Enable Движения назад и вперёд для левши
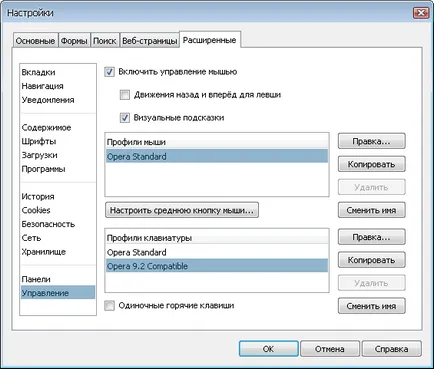The image size is (434, 369). [125, 95]
